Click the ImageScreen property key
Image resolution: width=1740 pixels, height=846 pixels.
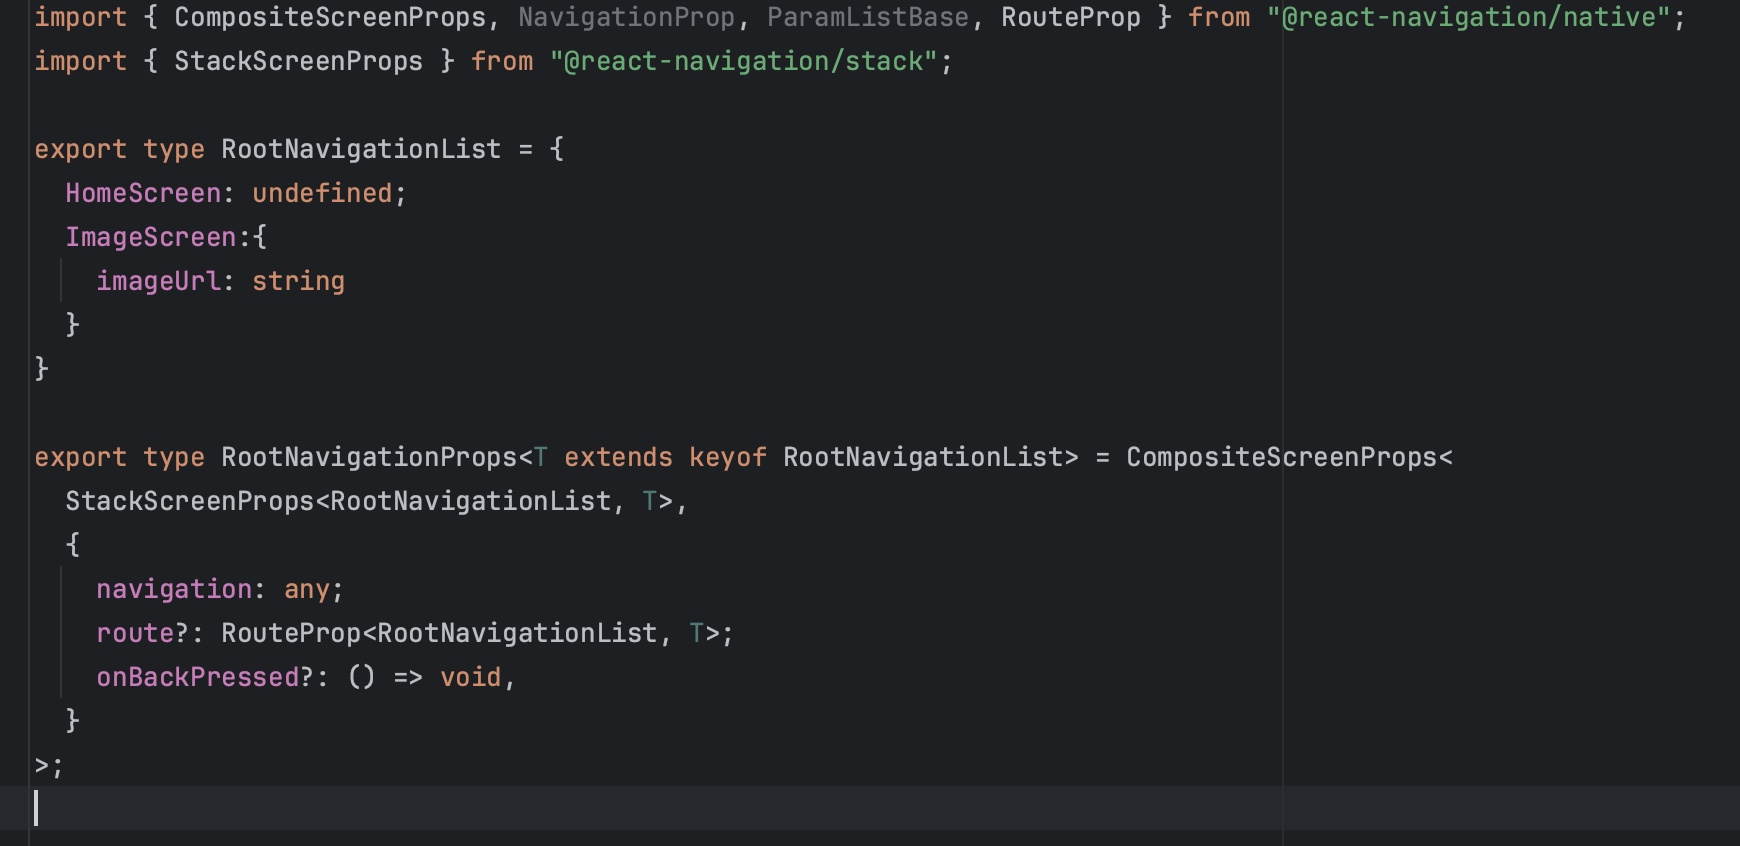coord(151,237)
